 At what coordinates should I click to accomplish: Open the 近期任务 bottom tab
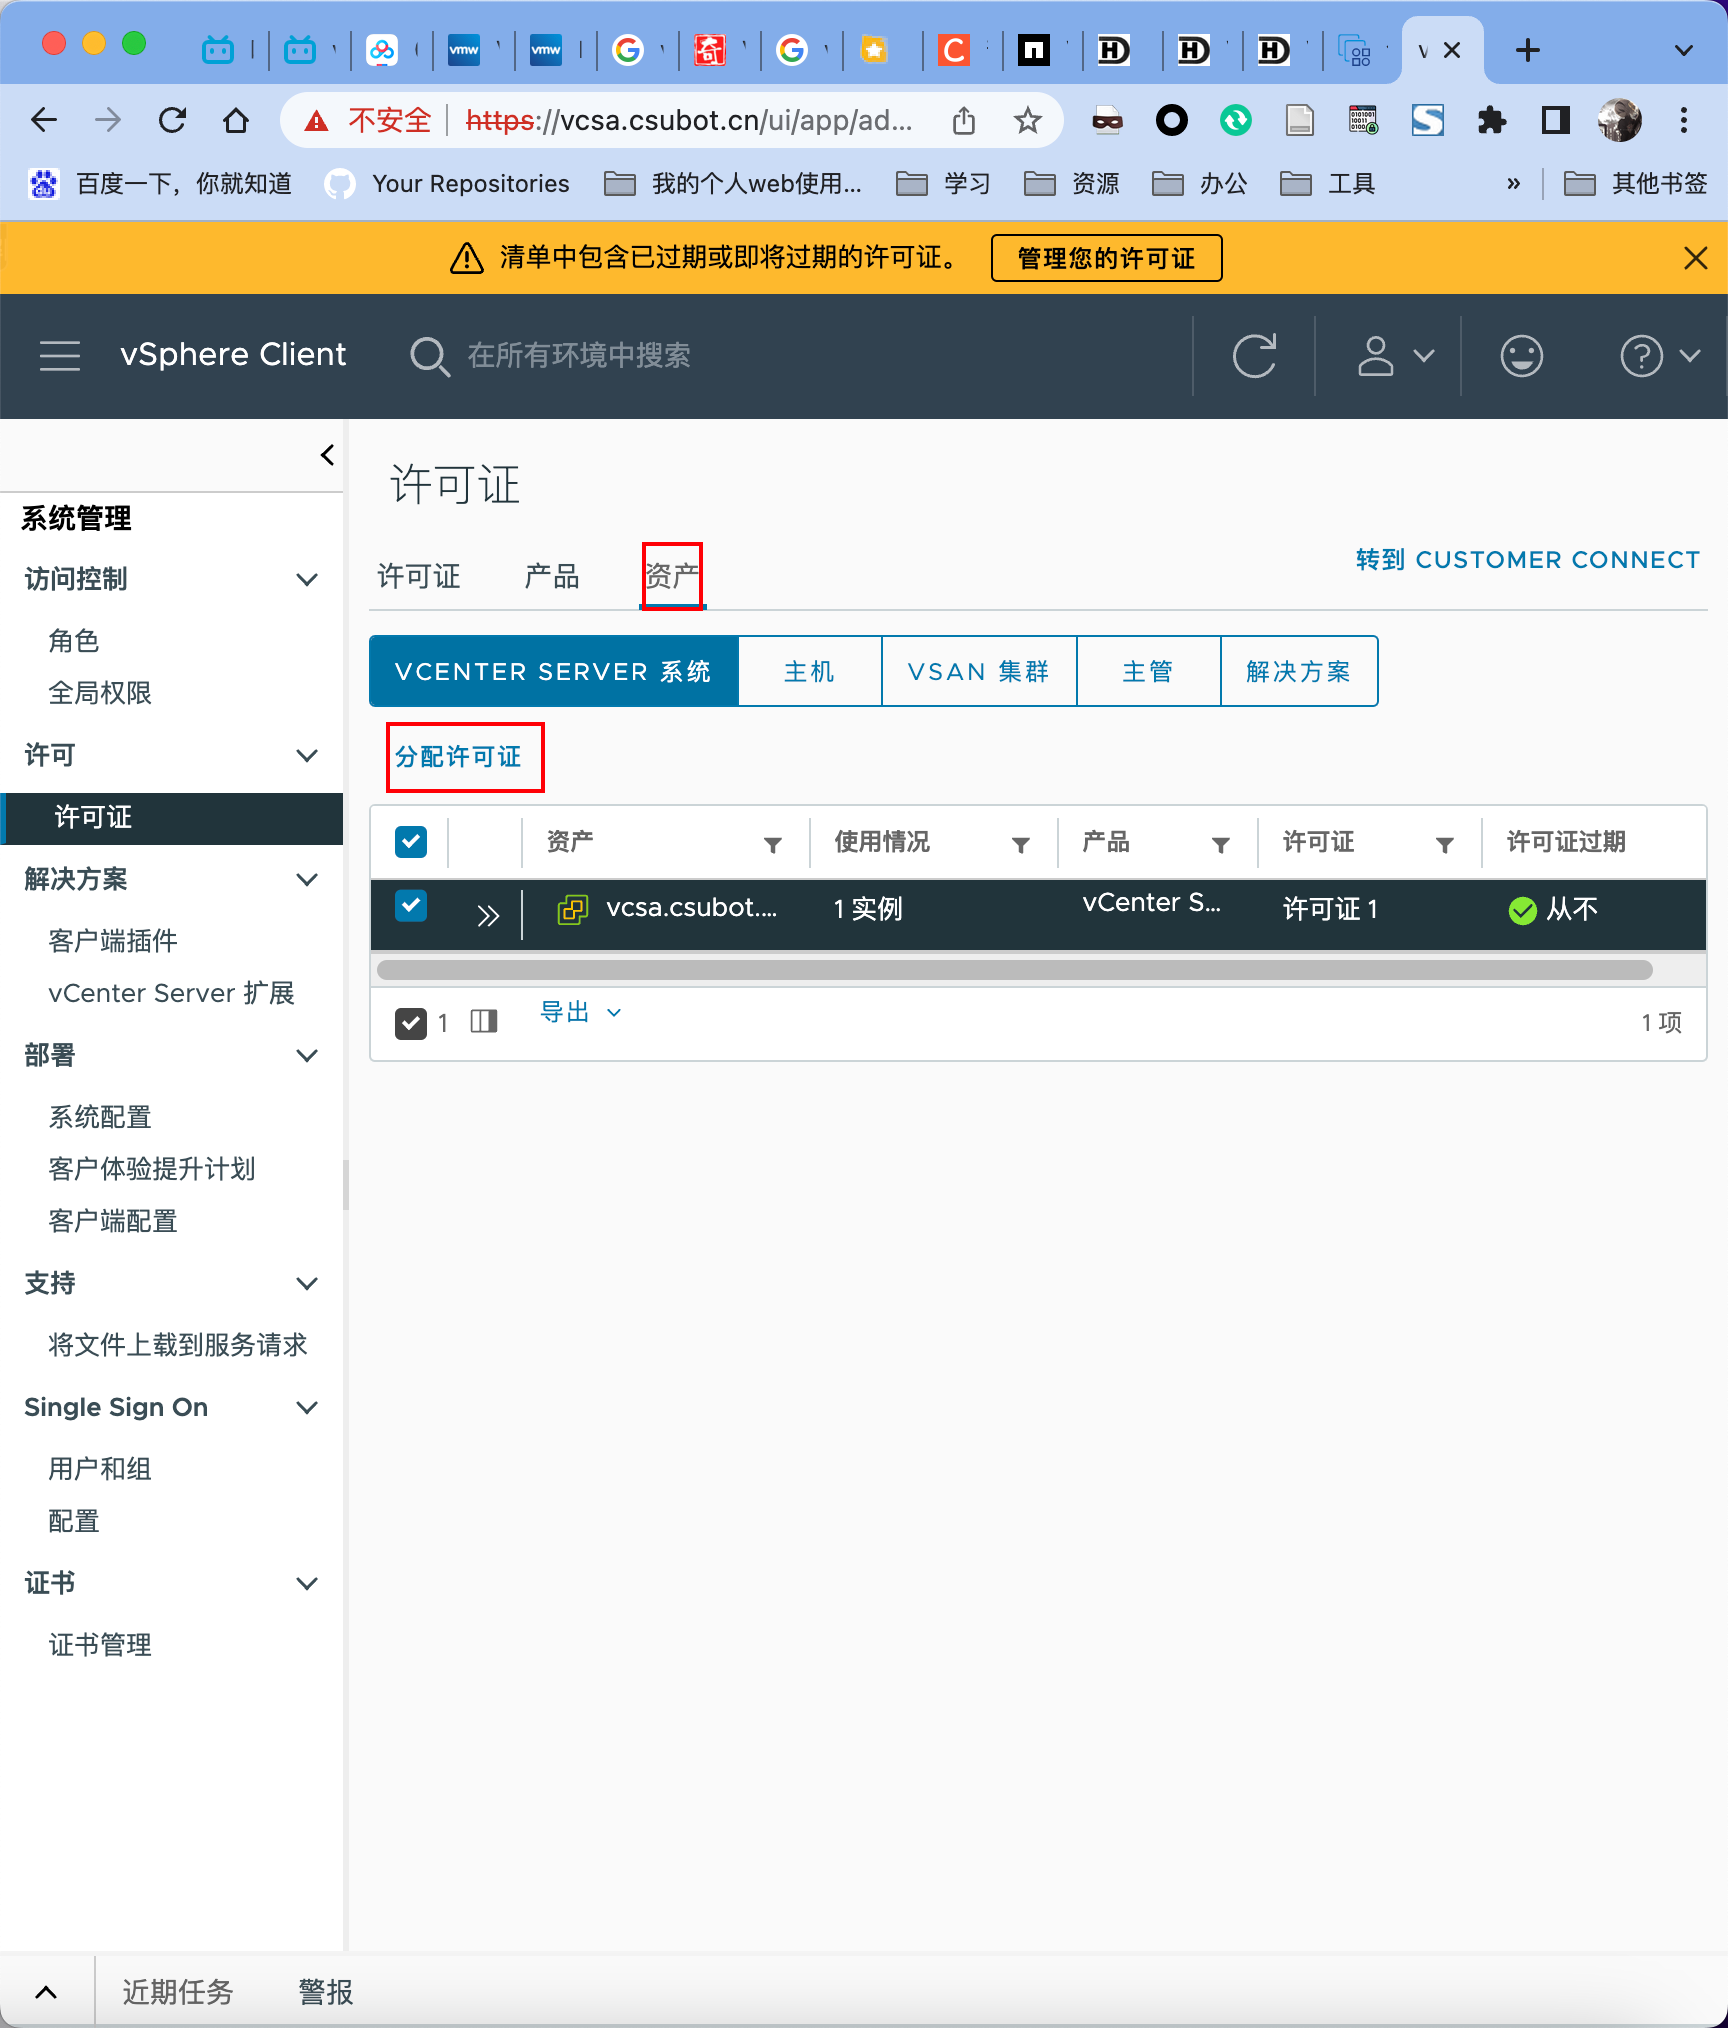point(178,1992)
